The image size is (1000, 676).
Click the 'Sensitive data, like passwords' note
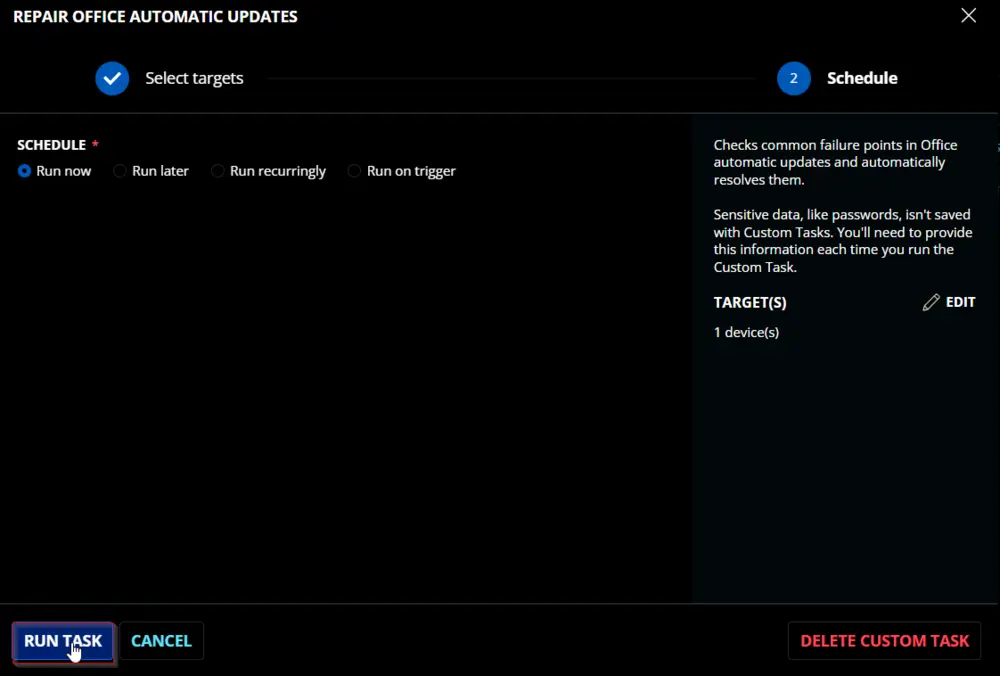843,241
